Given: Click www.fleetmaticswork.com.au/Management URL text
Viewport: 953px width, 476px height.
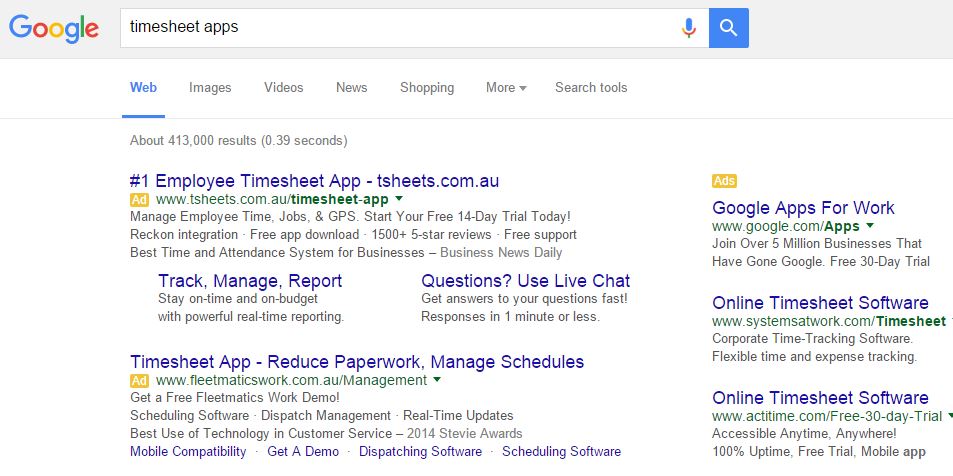Looking at the screenshot, I should (291, 381).
